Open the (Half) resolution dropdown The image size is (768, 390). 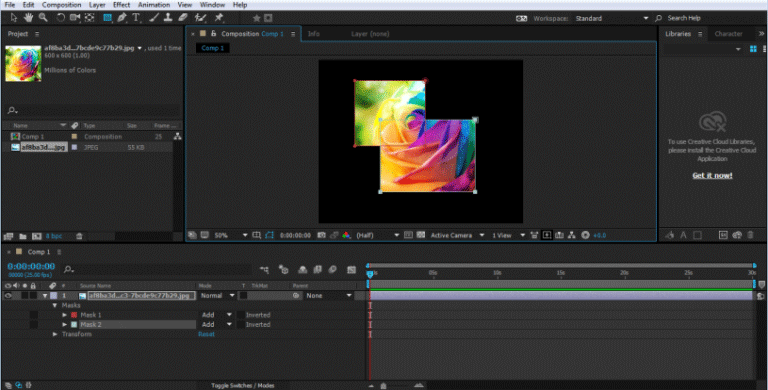(x=377, y=235)
